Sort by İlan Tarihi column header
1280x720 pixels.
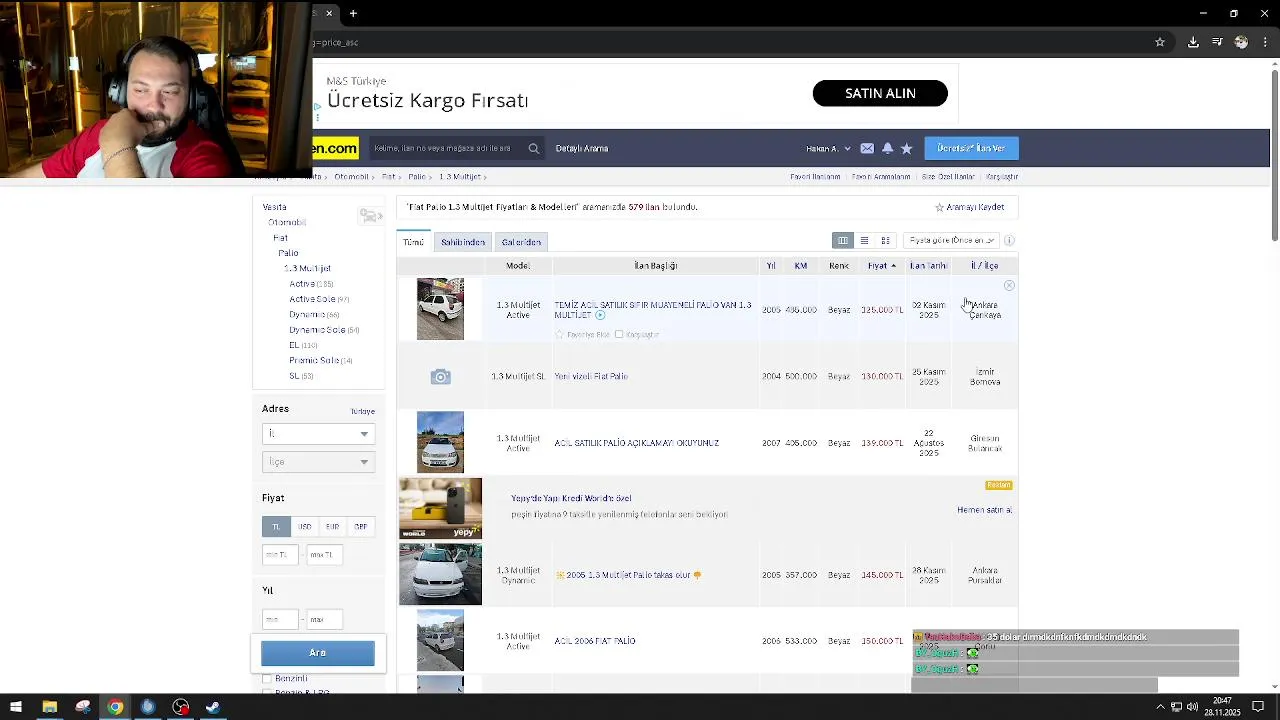tap(928, 265)
